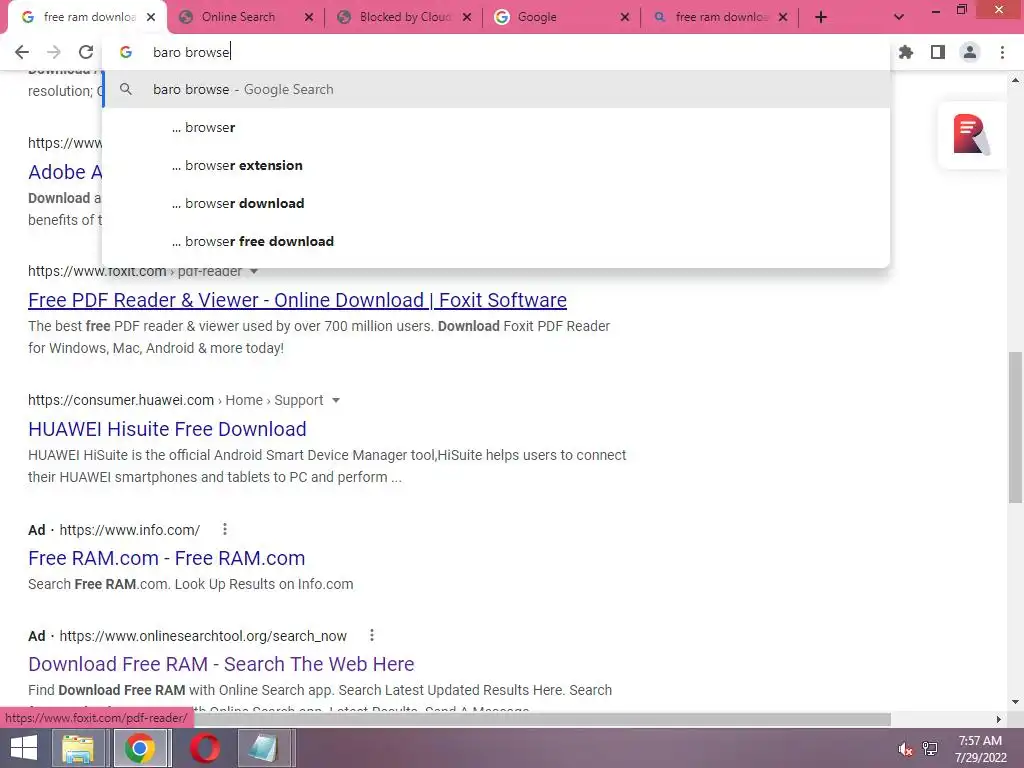Screen dimensions: 1024x768
Task: Open a new tab with the plus button
Action: point(821,18)
